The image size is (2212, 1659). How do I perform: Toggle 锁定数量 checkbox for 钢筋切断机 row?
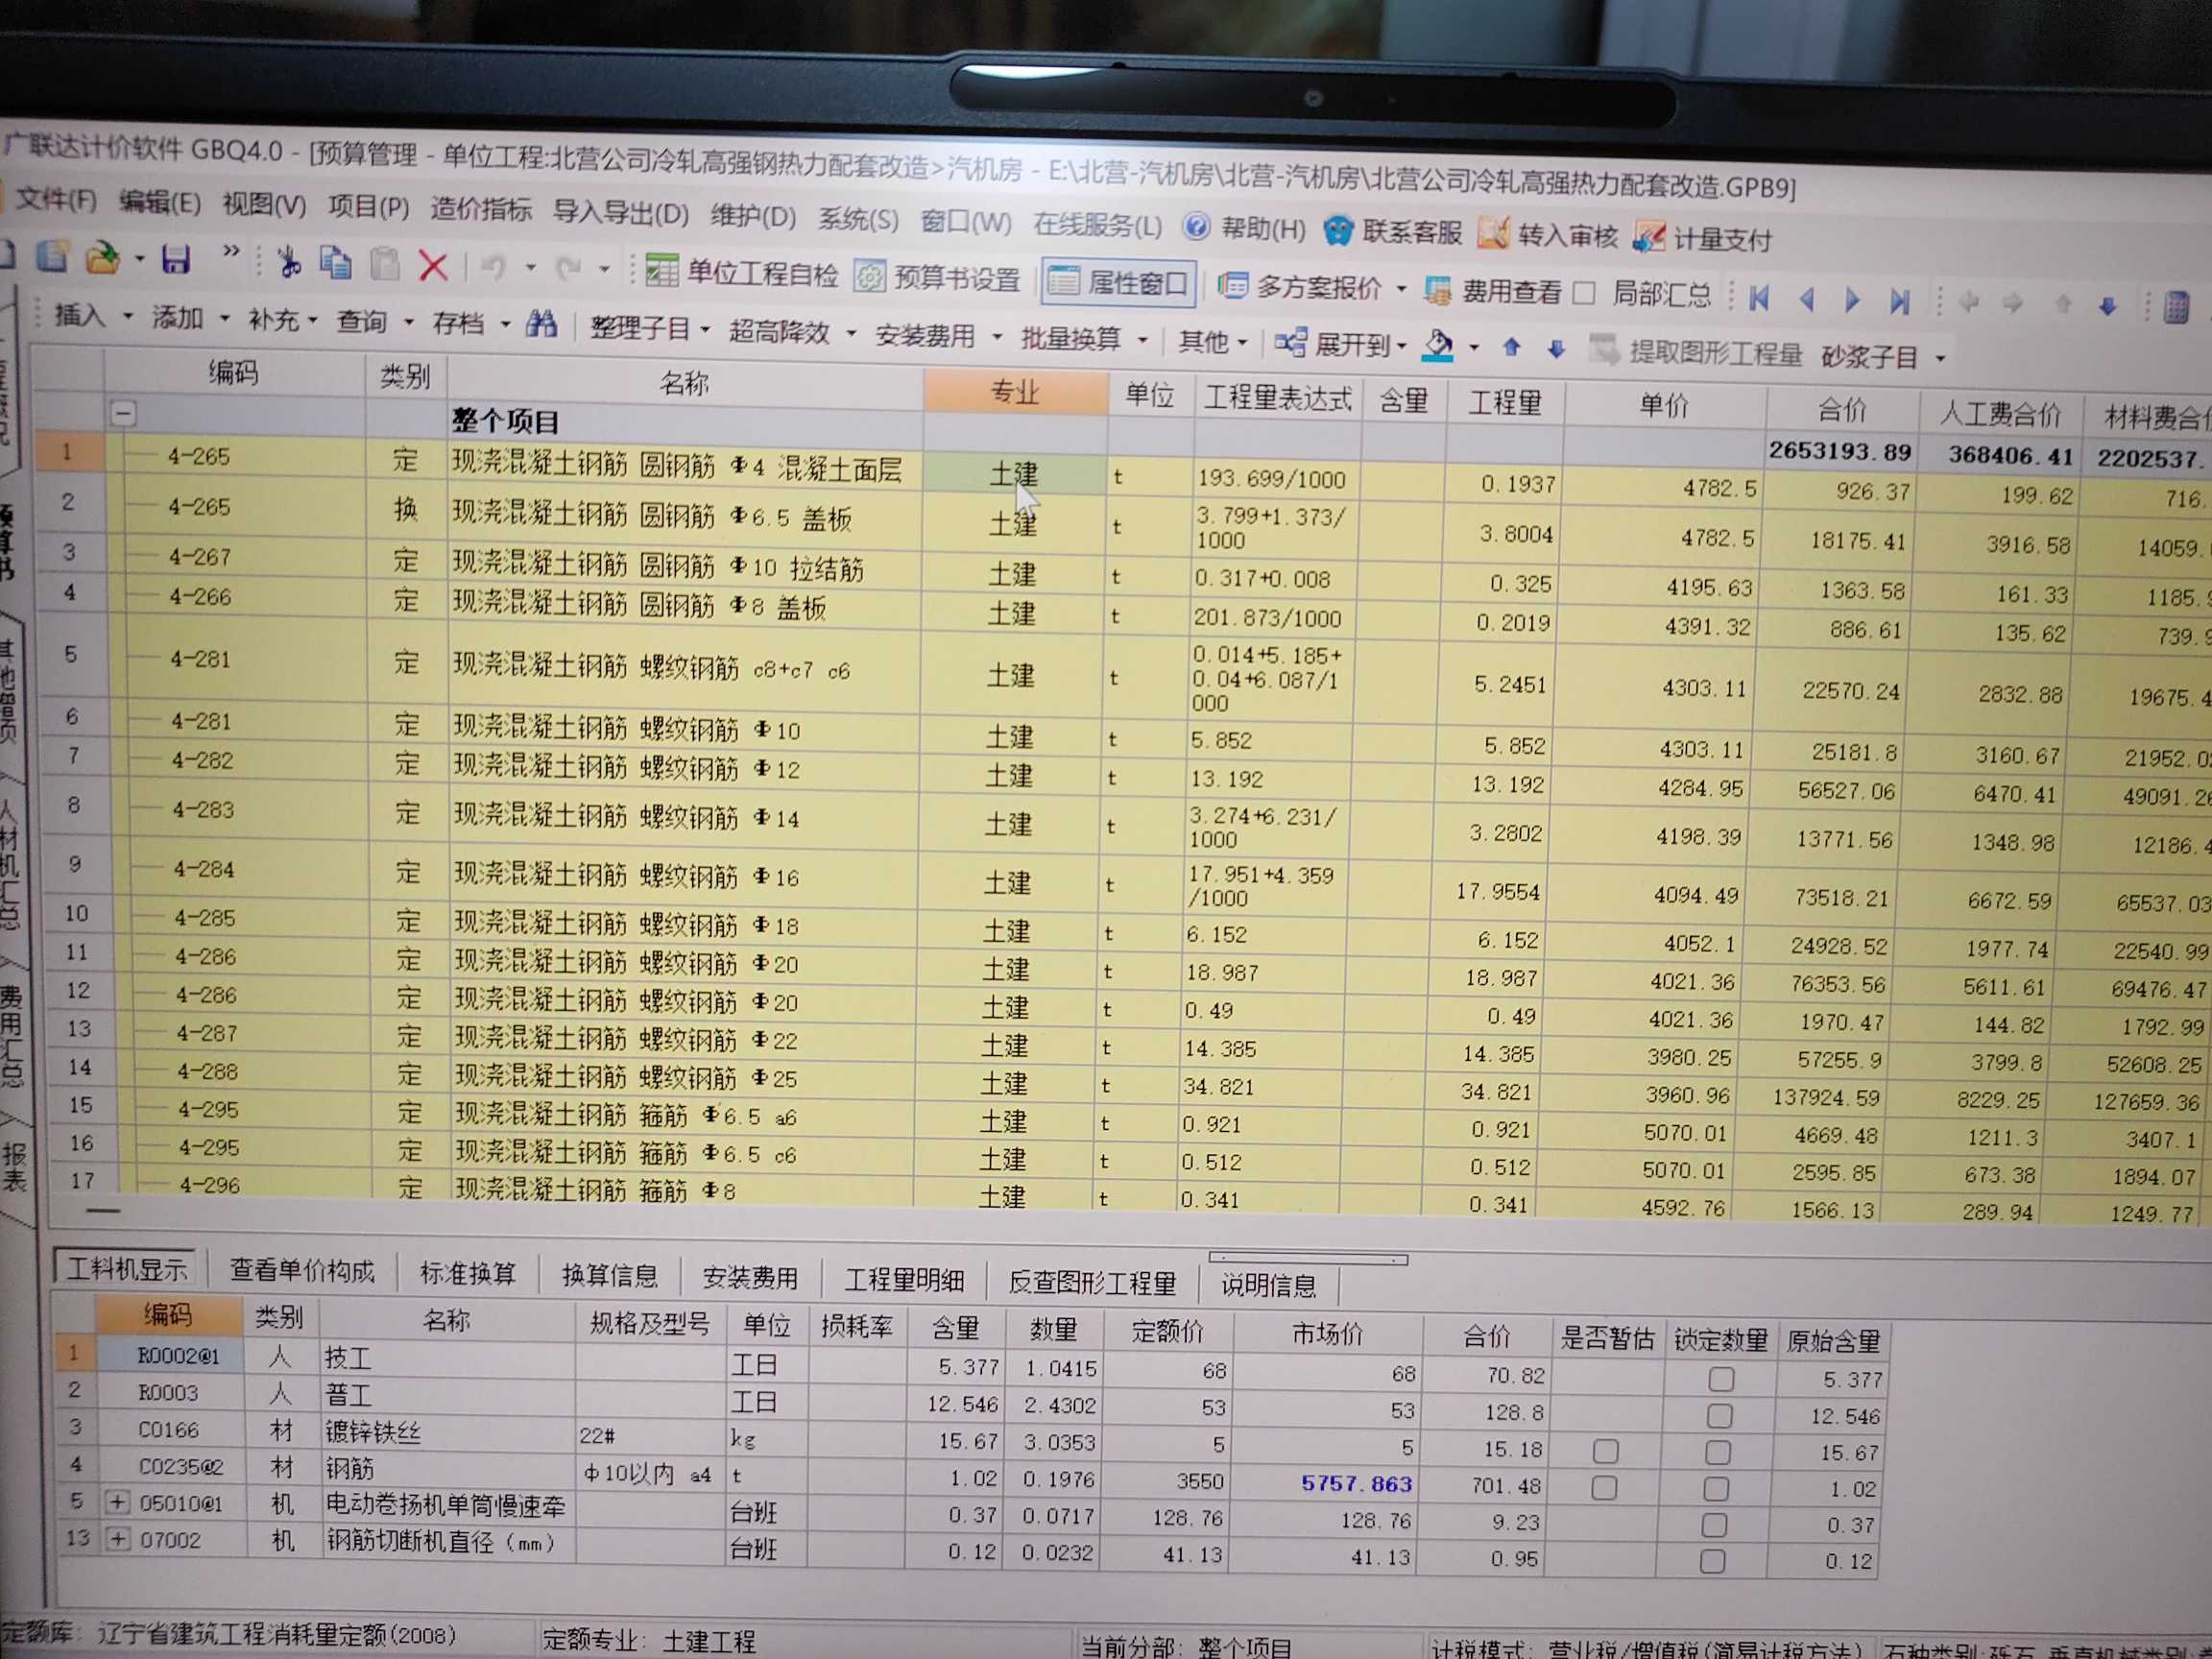coord(1712,1561)
